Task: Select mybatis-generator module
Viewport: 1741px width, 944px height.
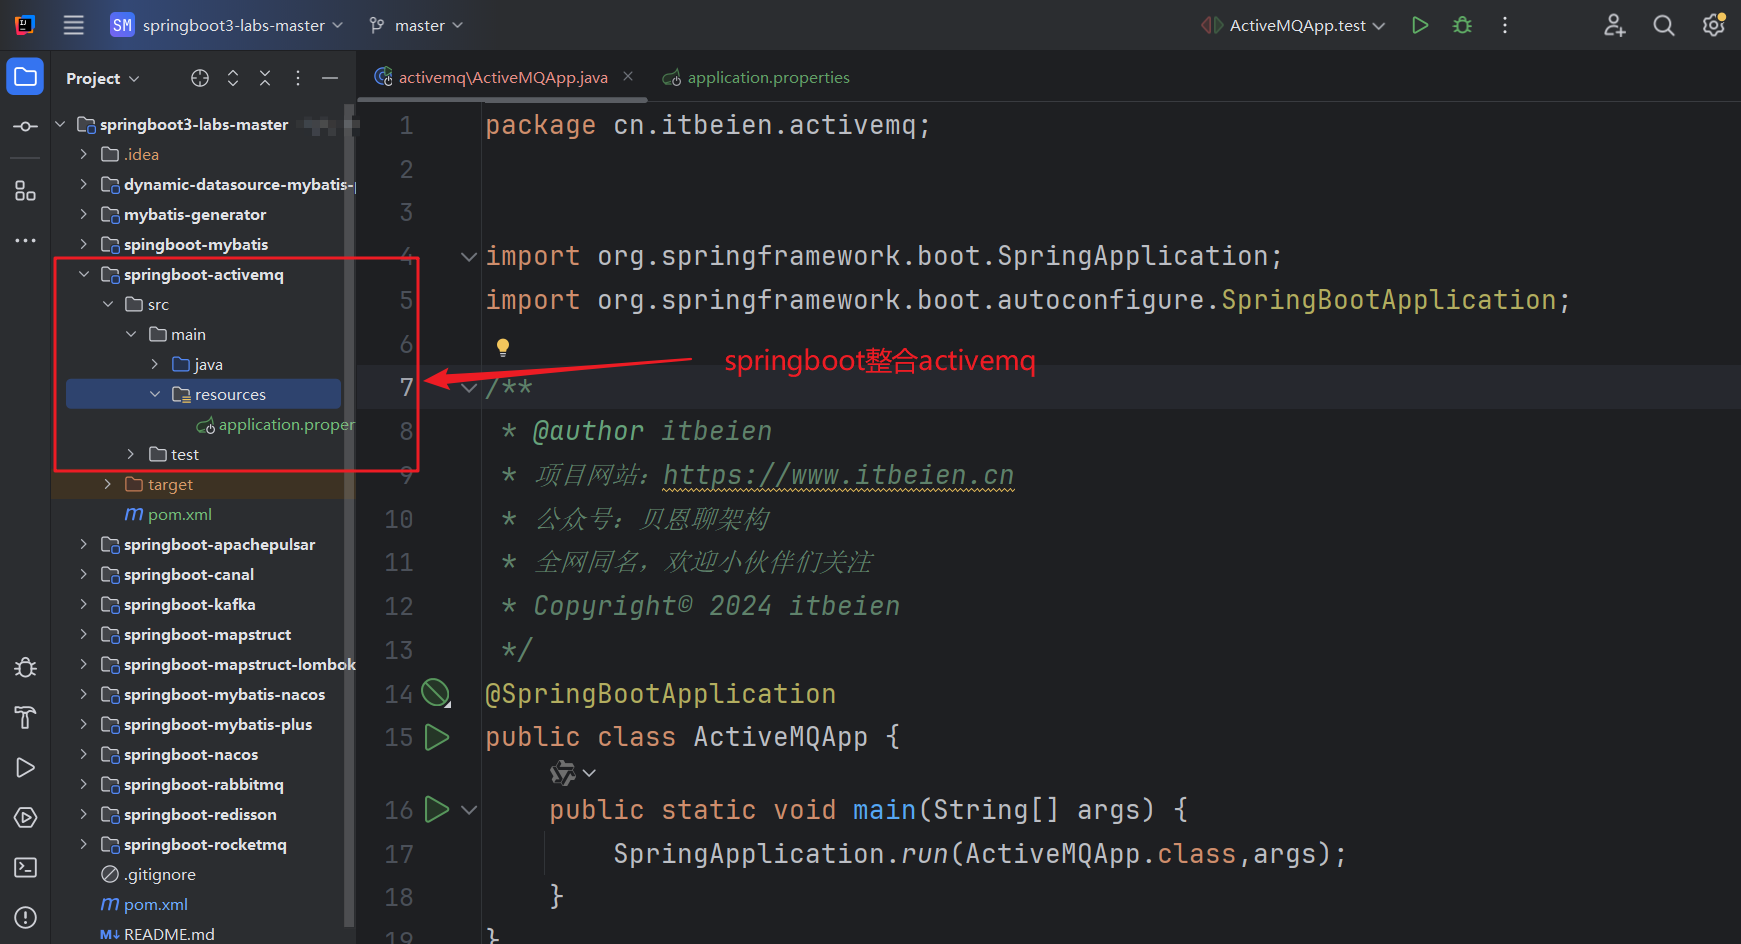Action: [x=184, y=214]
